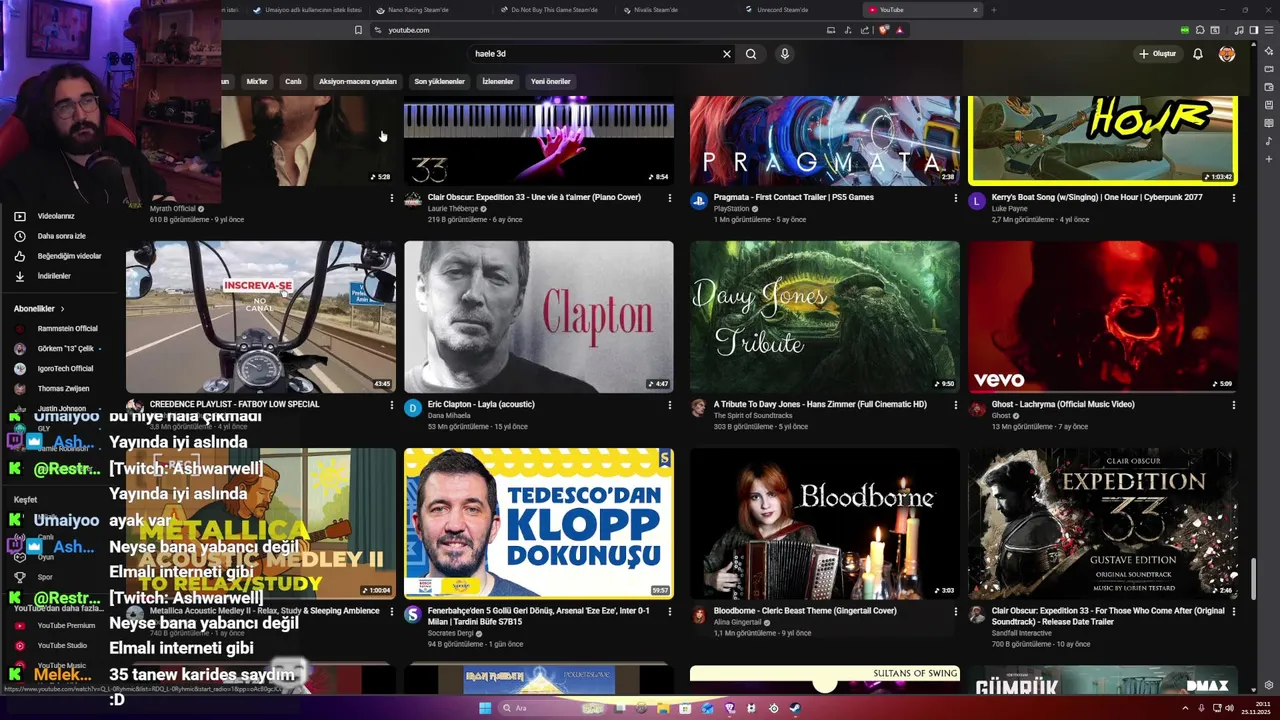Open options menu for Davy Jones Tribute

[x=956, y=405]
